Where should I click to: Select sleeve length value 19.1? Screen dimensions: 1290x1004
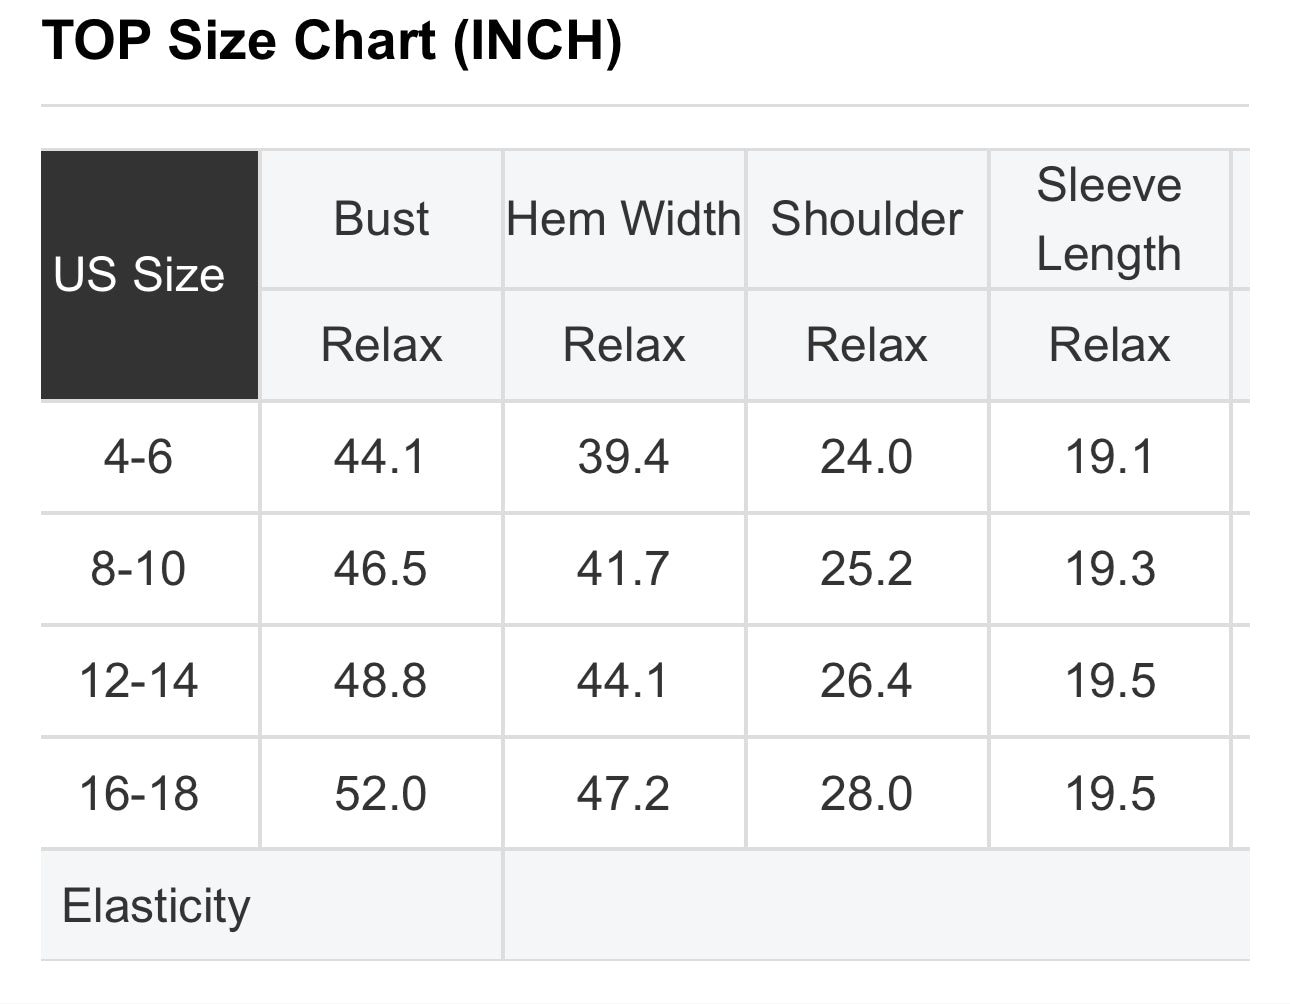coord(1110,457)
